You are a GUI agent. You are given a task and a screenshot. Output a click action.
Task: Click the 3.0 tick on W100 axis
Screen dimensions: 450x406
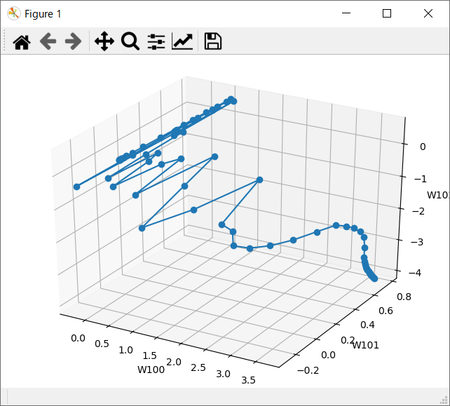223,374
